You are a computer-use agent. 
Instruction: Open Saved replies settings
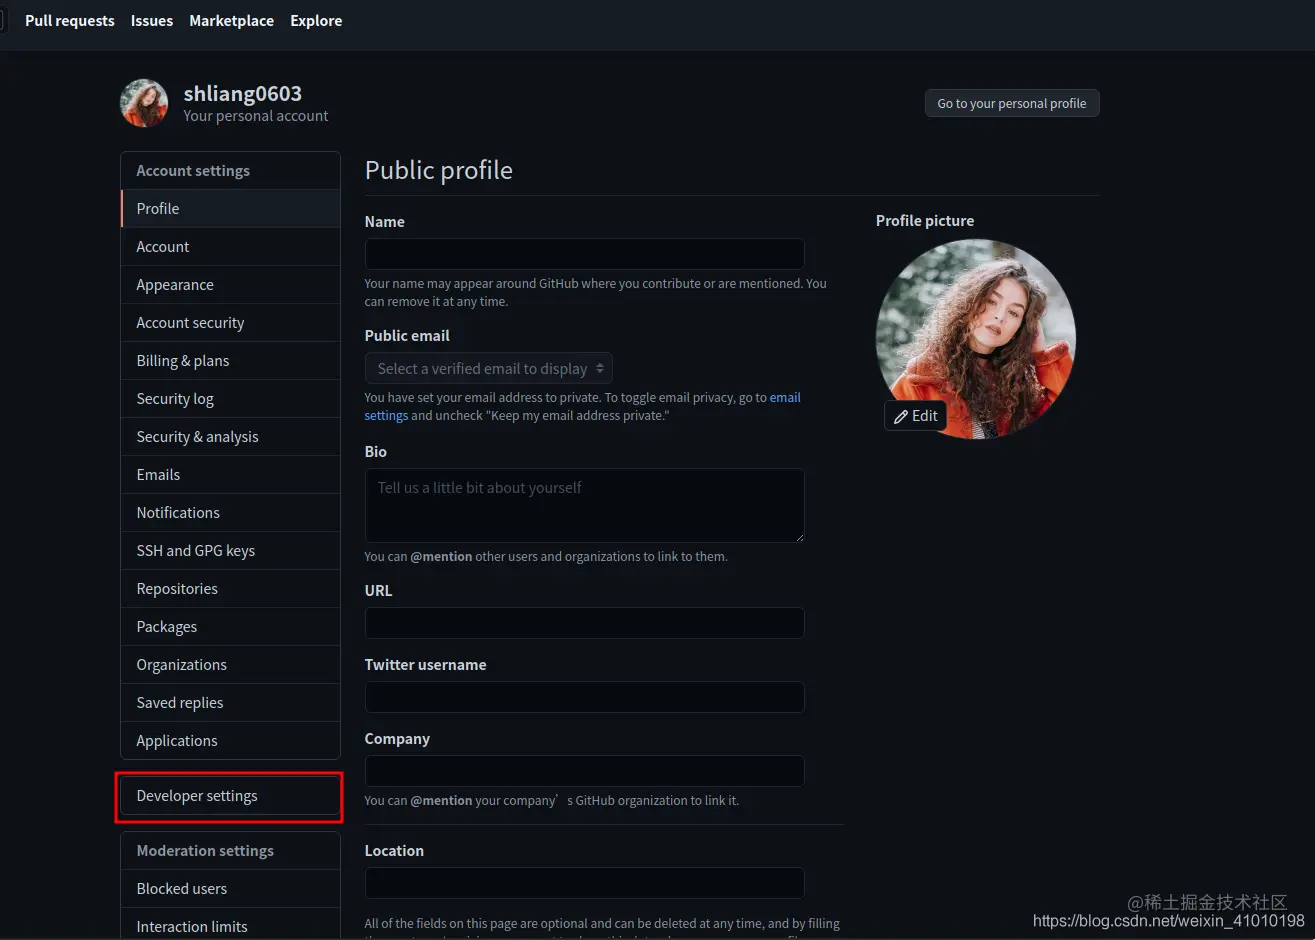230,702
